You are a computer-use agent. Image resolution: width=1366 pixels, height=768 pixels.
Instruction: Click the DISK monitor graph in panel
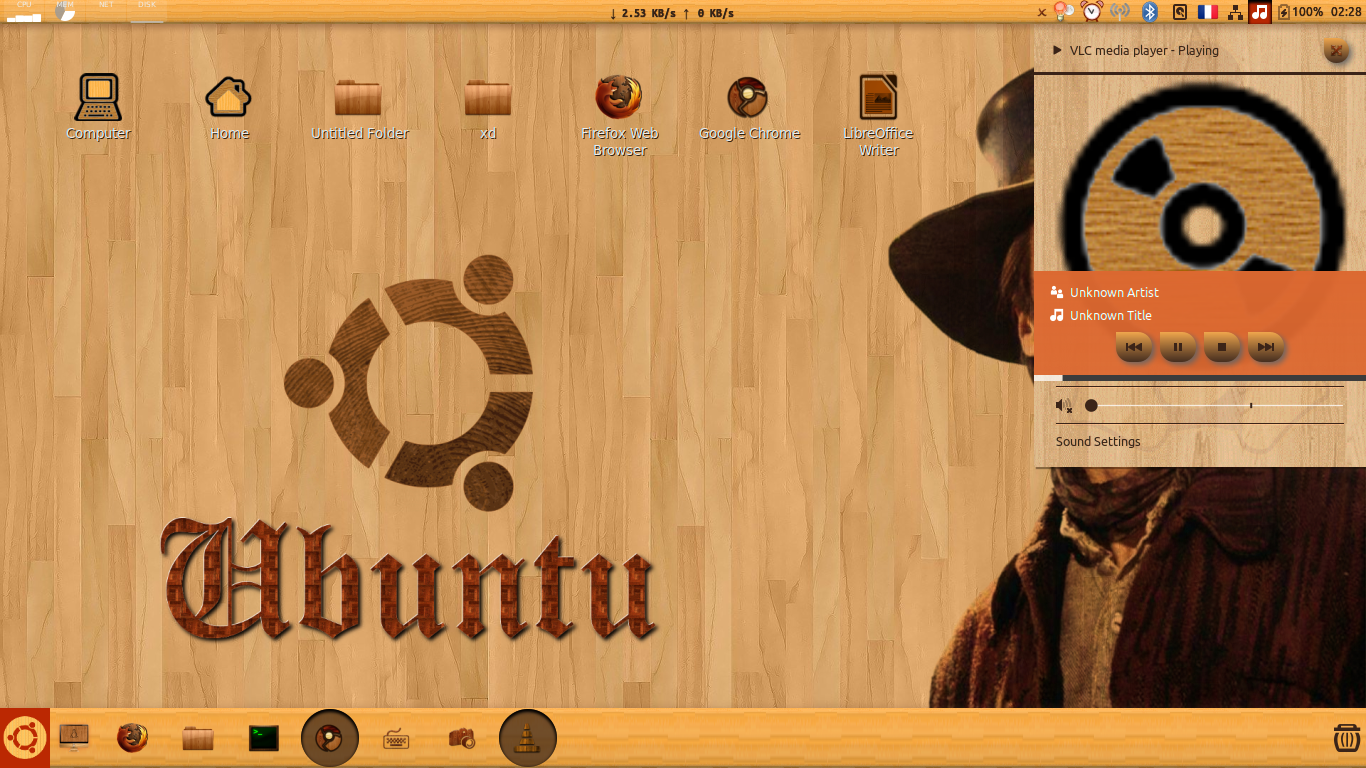[147, 12]
